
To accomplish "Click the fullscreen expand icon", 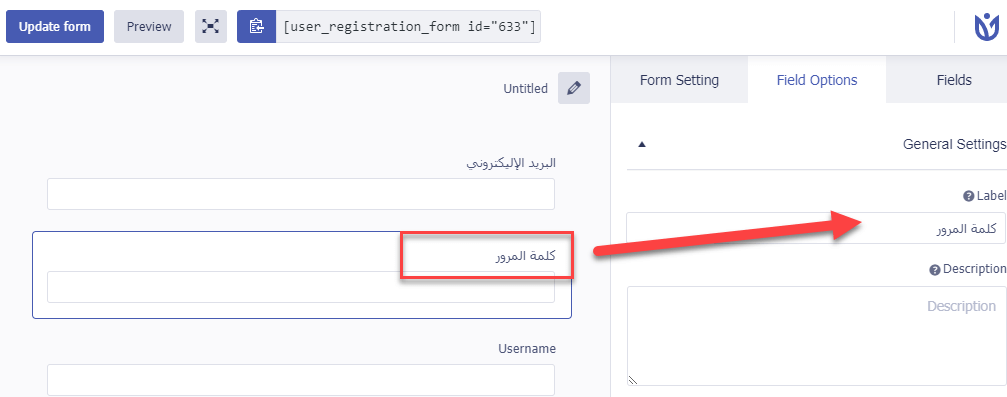I will pos(211,26).
